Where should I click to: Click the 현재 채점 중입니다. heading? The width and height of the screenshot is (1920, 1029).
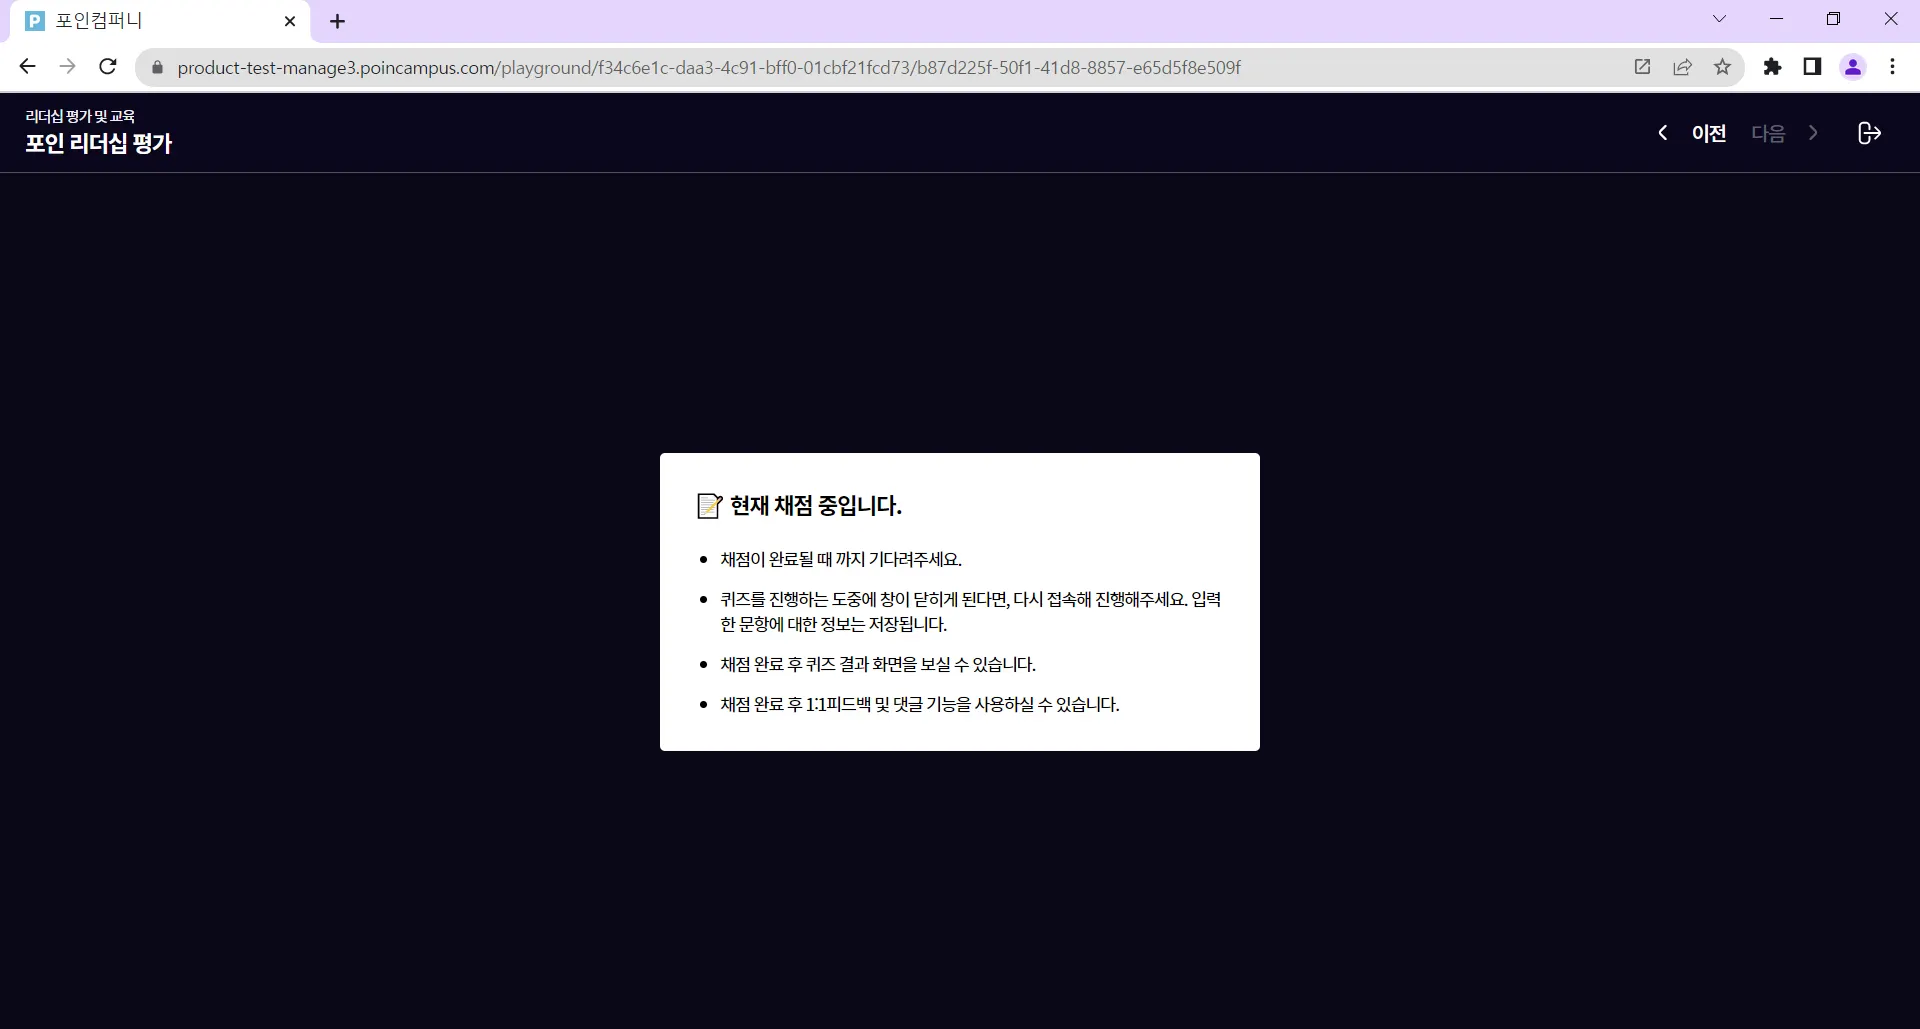click(x=816, y=506)
